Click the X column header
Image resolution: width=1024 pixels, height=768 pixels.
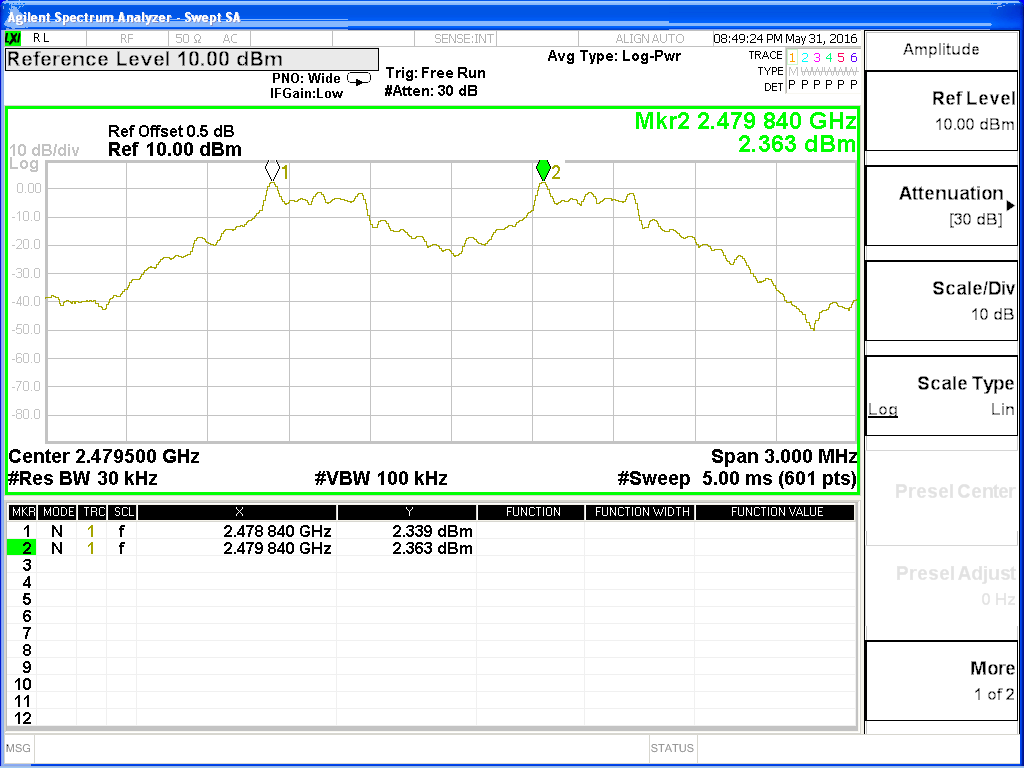(x=238, y=513)
